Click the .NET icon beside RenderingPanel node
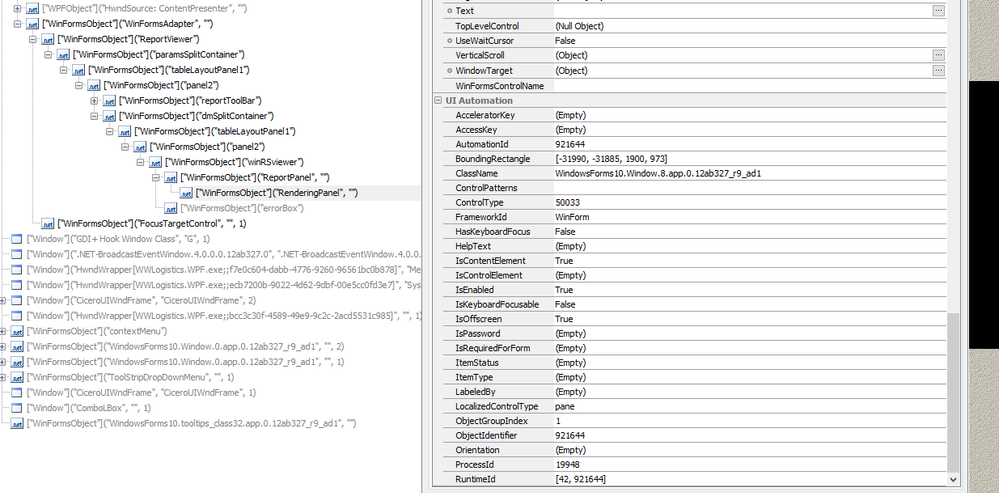This screenshot has height=493, width=999. point(186,193)
